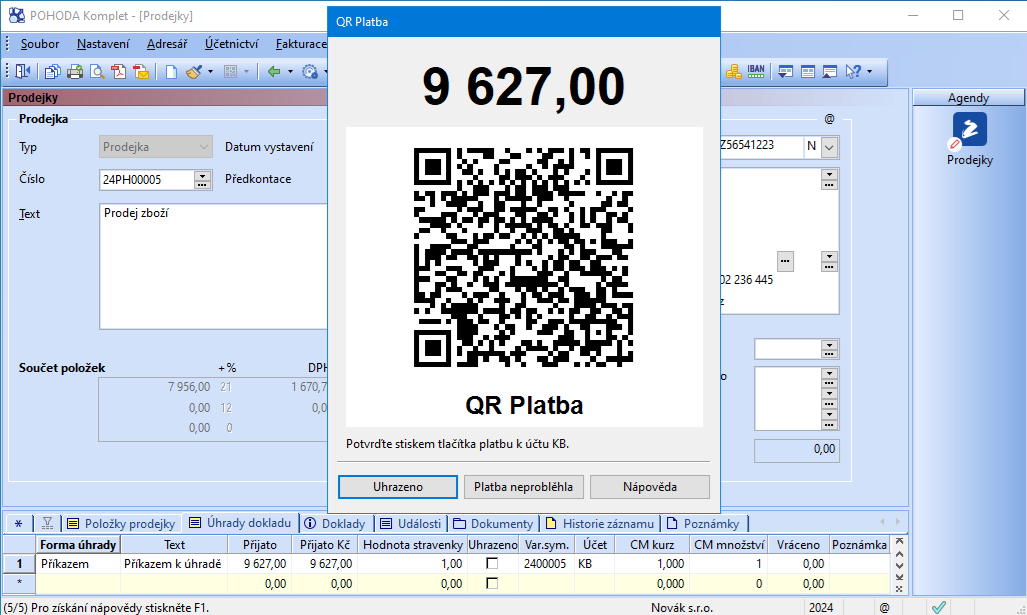Switch to the Doklady tab
Image resolution: width=1027 pixels, height=615 pixels.
(335, 523)
